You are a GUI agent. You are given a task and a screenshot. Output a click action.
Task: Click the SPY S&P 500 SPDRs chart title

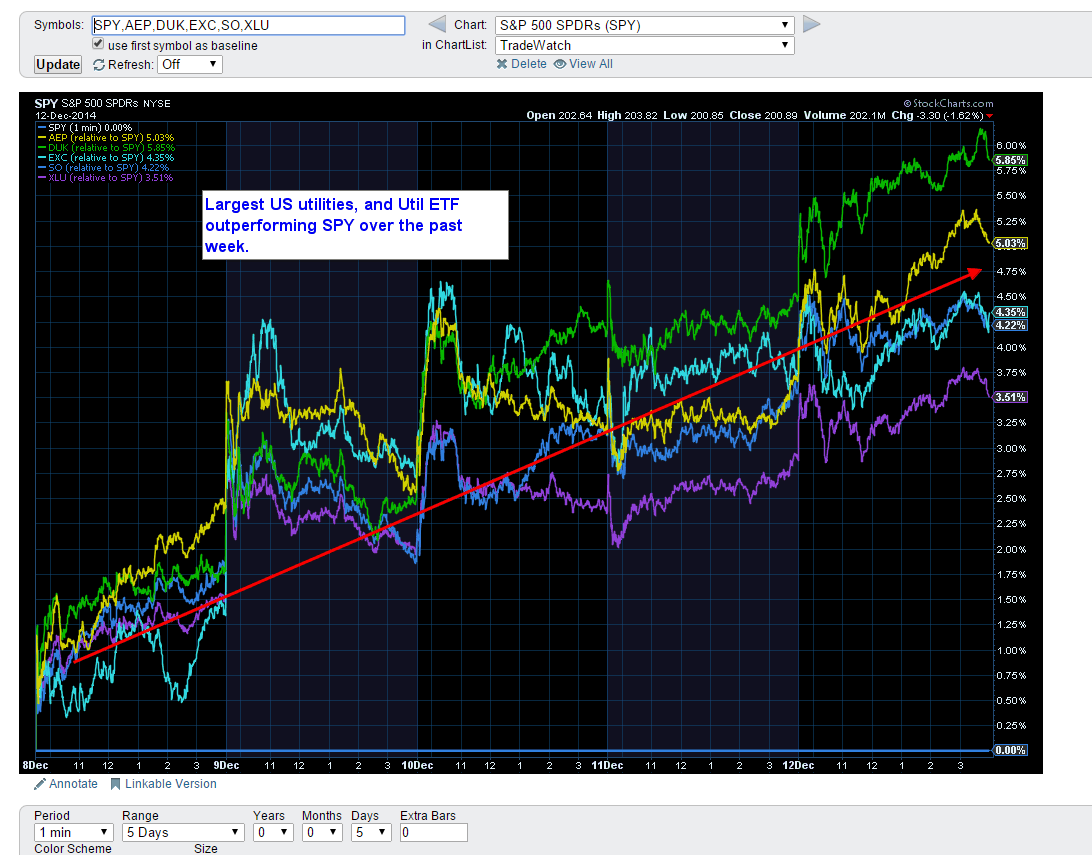click(x=102, y=104)
